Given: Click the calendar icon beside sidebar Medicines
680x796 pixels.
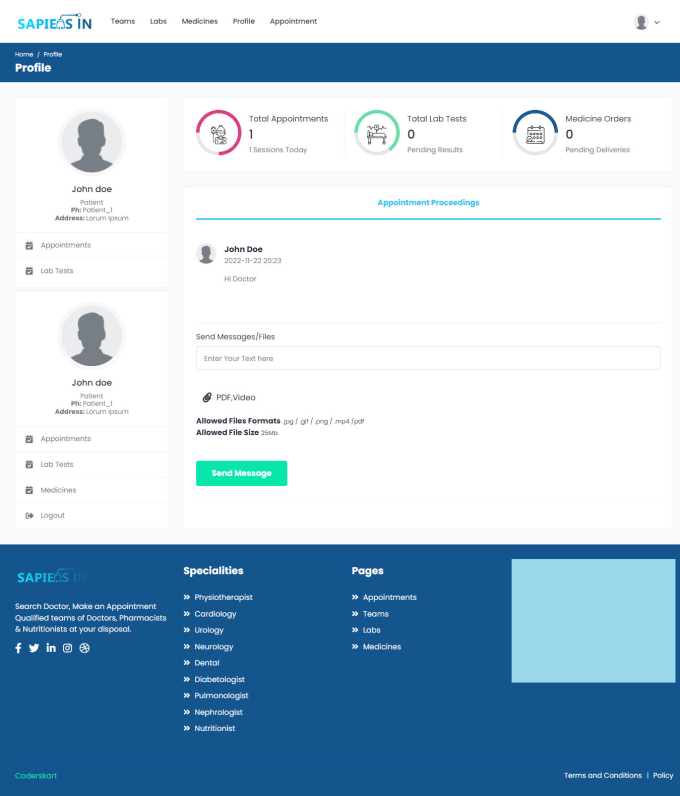Looking at the screenshot, I should click(29, 490).
